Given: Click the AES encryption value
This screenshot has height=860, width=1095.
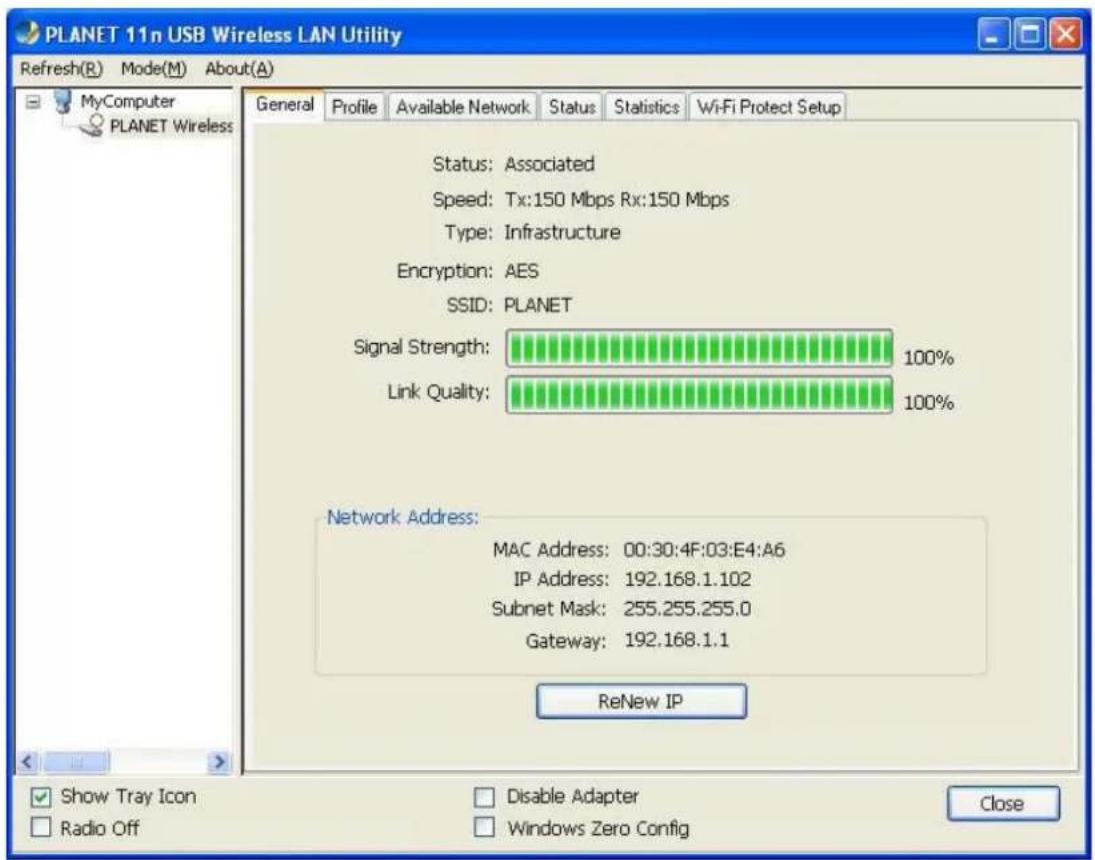Looking at the screenshot, I should pyautogui.click(x=522, y=271).
